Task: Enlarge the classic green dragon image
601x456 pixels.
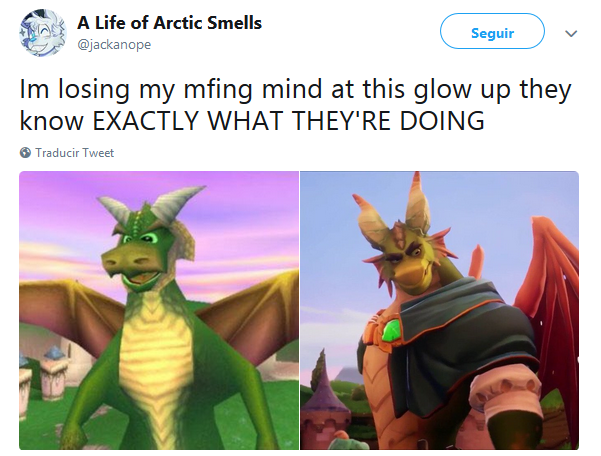Action: point(159,310)
